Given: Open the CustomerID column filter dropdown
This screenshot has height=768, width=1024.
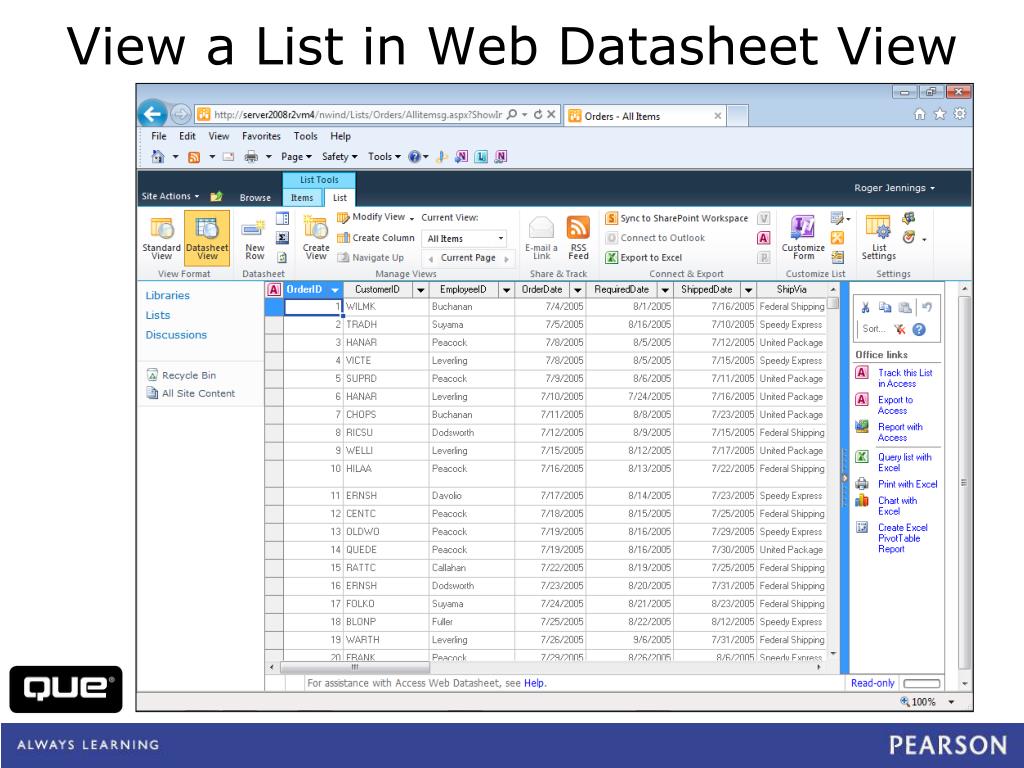Looking at the screenshot, I should pos(421,290).
